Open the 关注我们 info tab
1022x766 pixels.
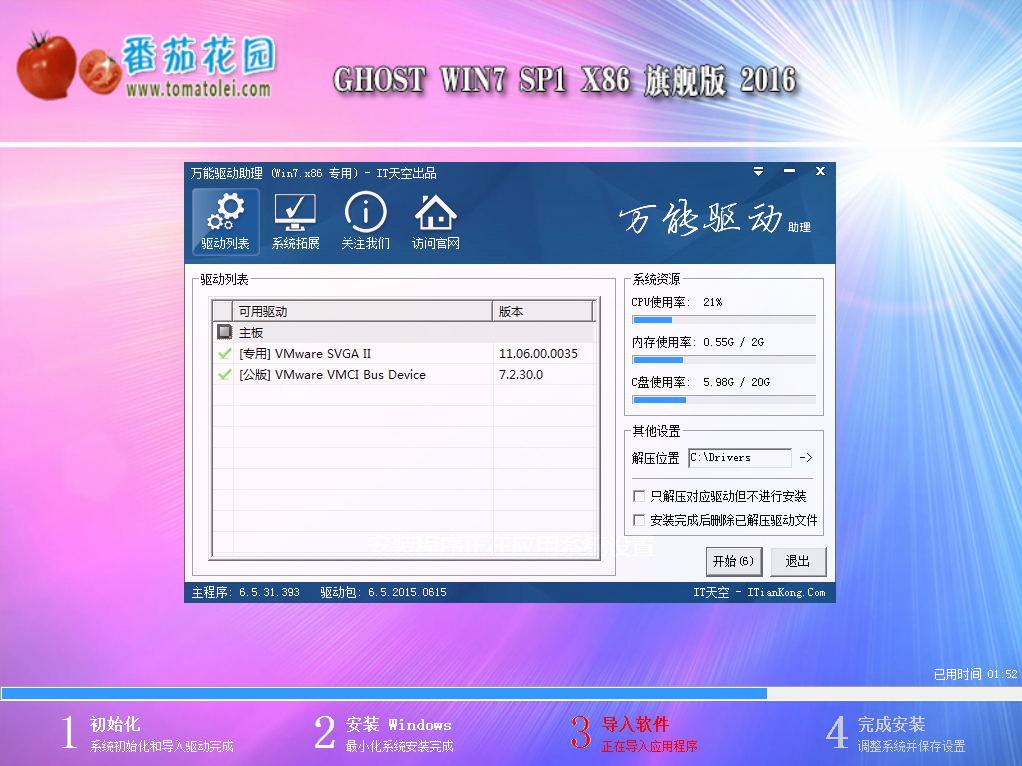pos(366,222)
